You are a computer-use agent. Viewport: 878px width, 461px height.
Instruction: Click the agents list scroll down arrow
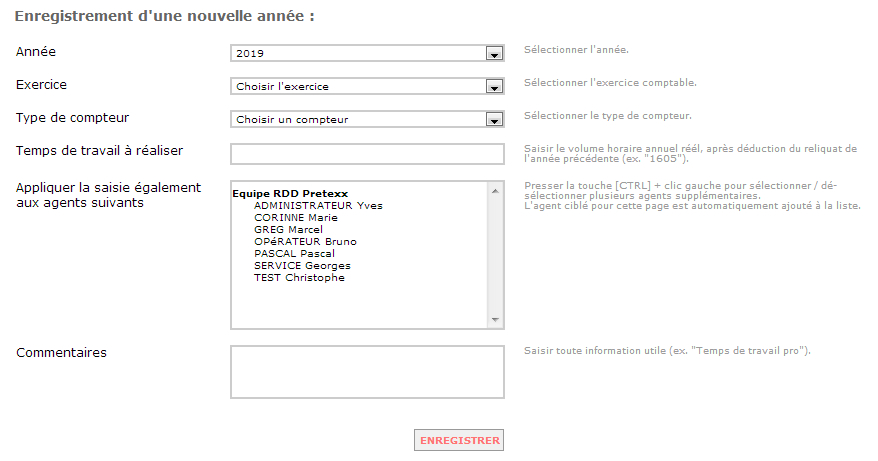[495, 319]
